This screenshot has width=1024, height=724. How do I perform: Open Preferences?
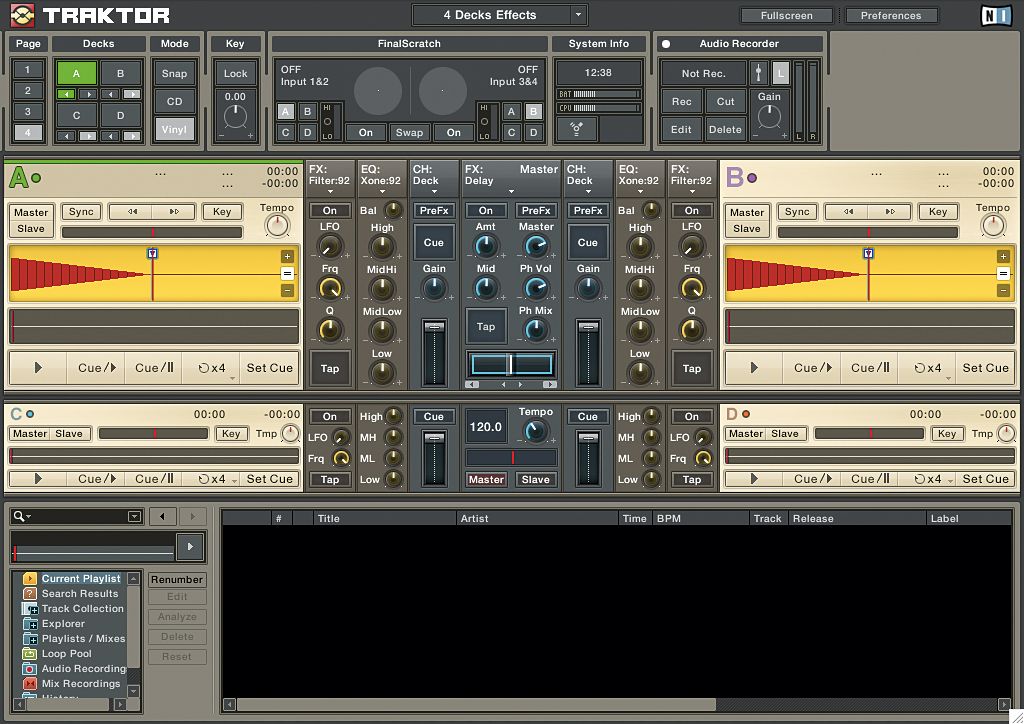891,15
